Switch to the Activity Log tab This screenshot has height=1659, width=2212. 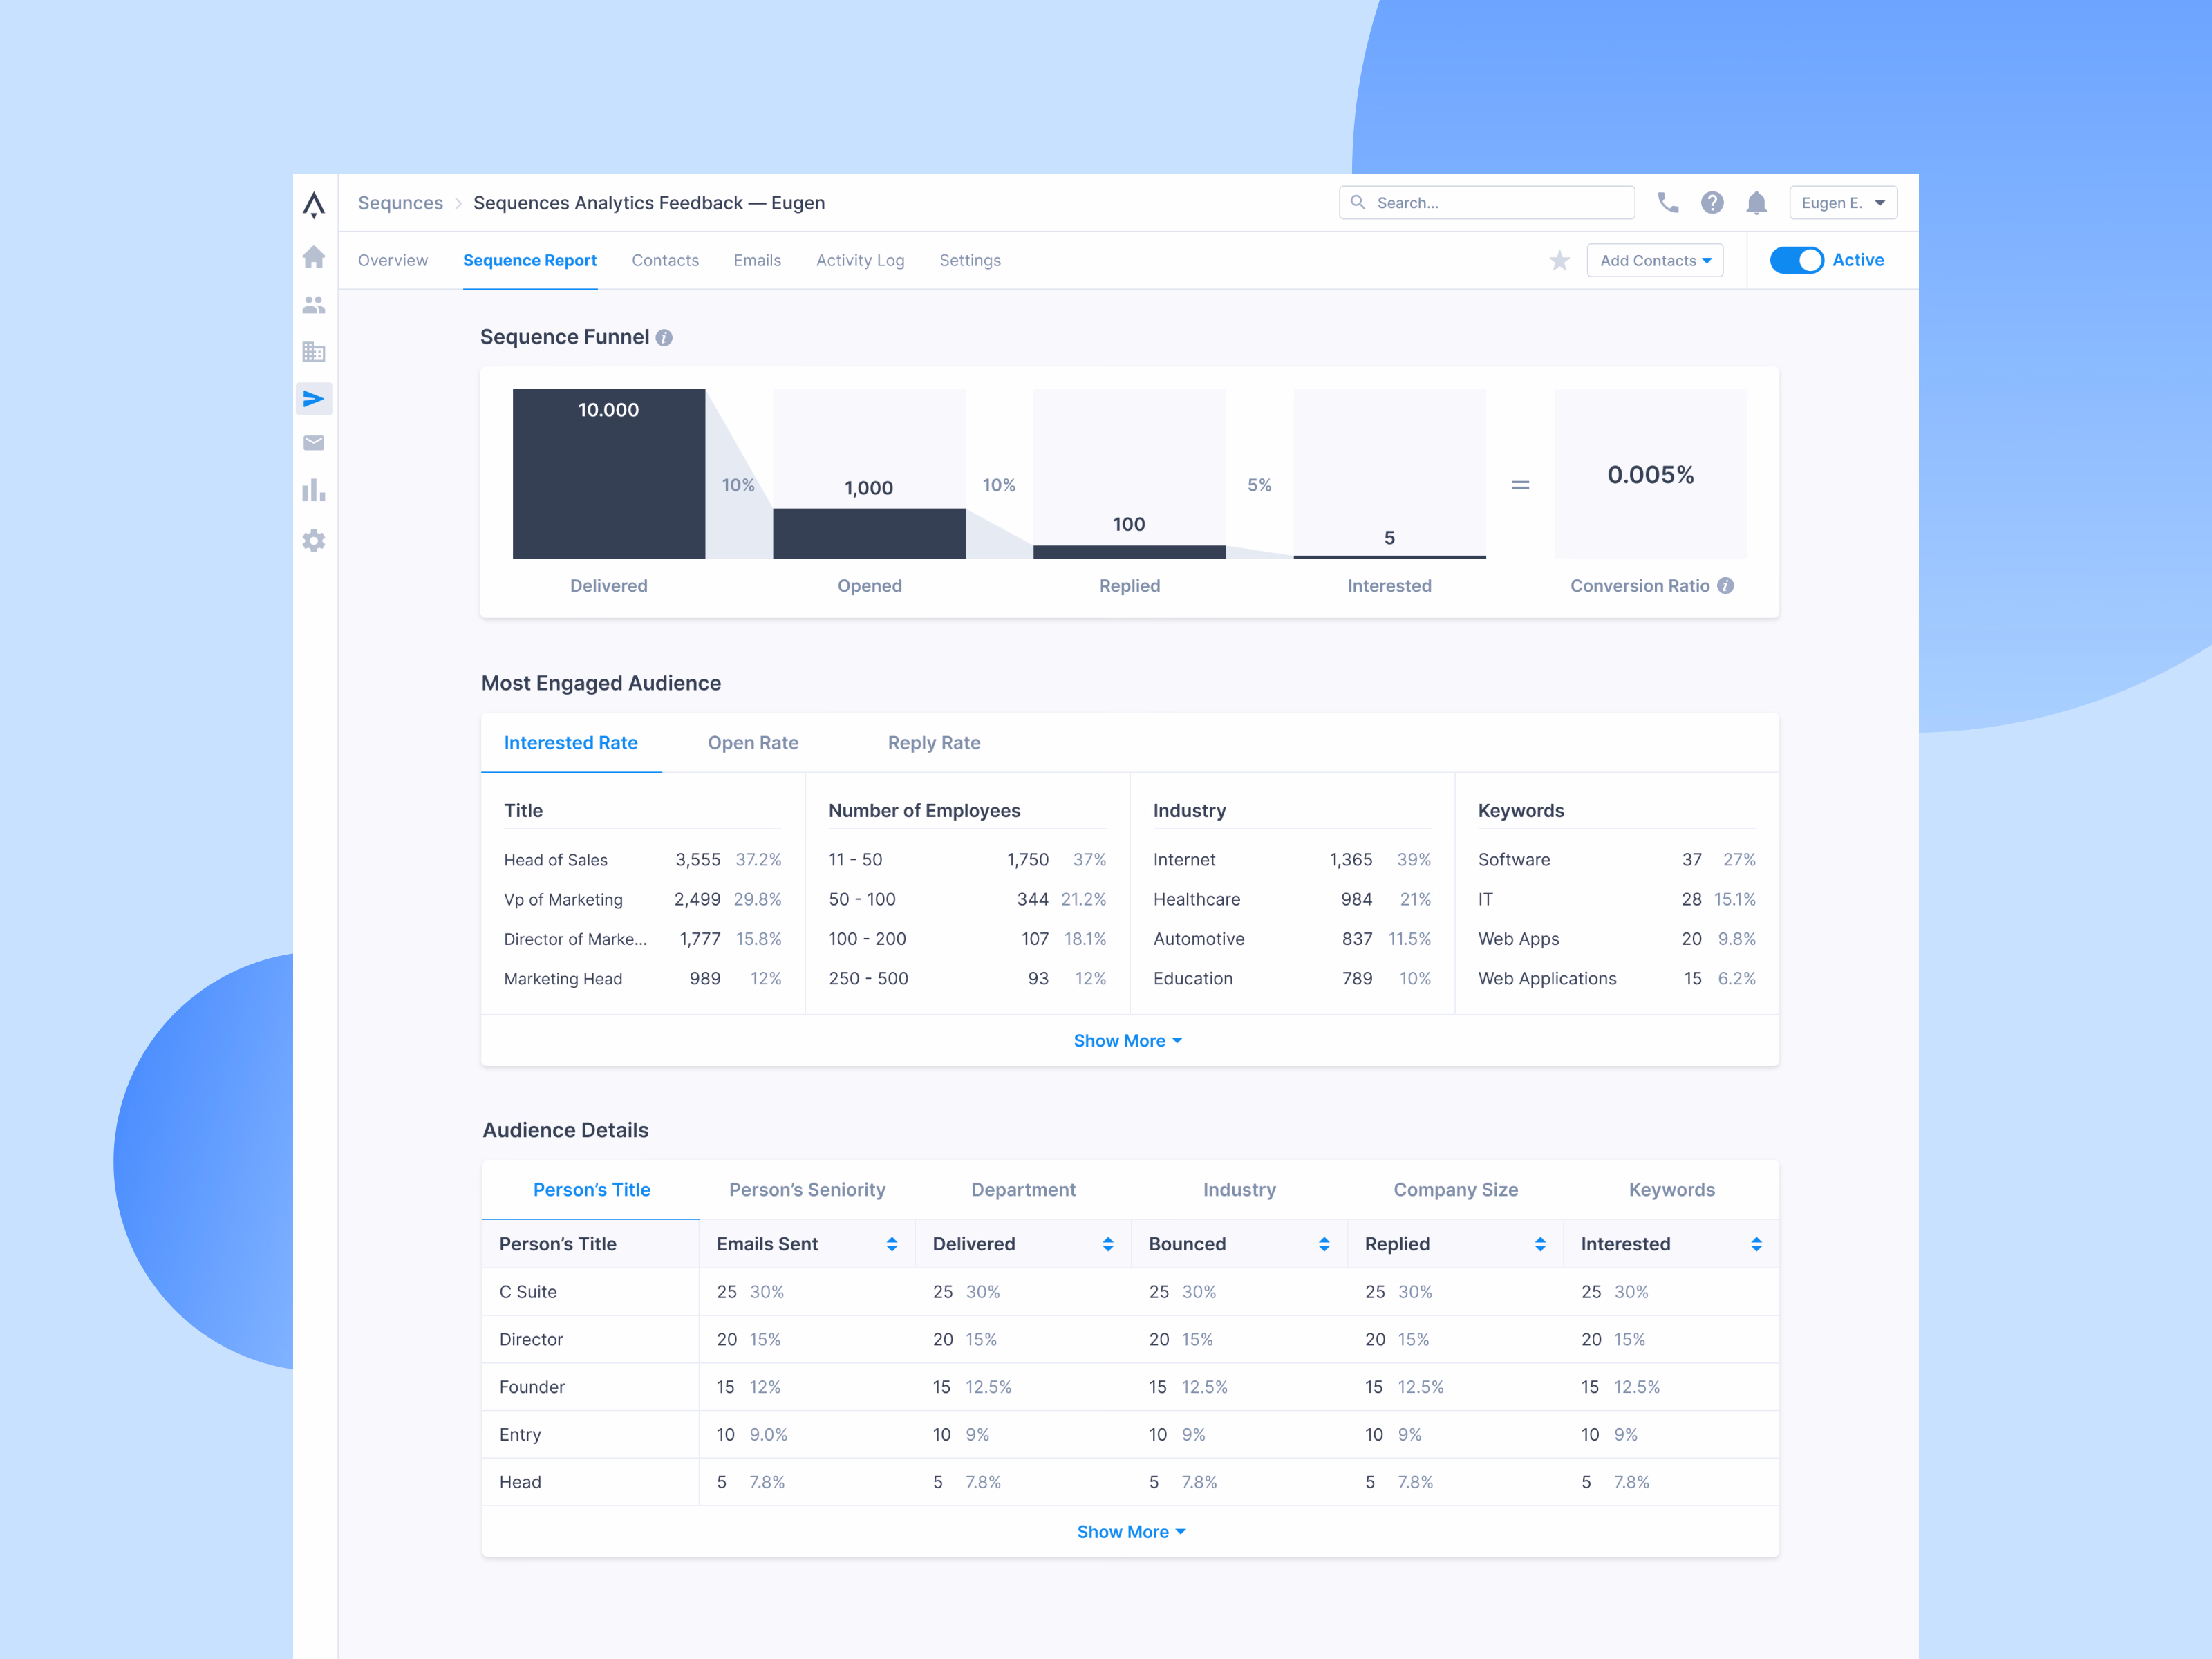[x=860, y=260]
